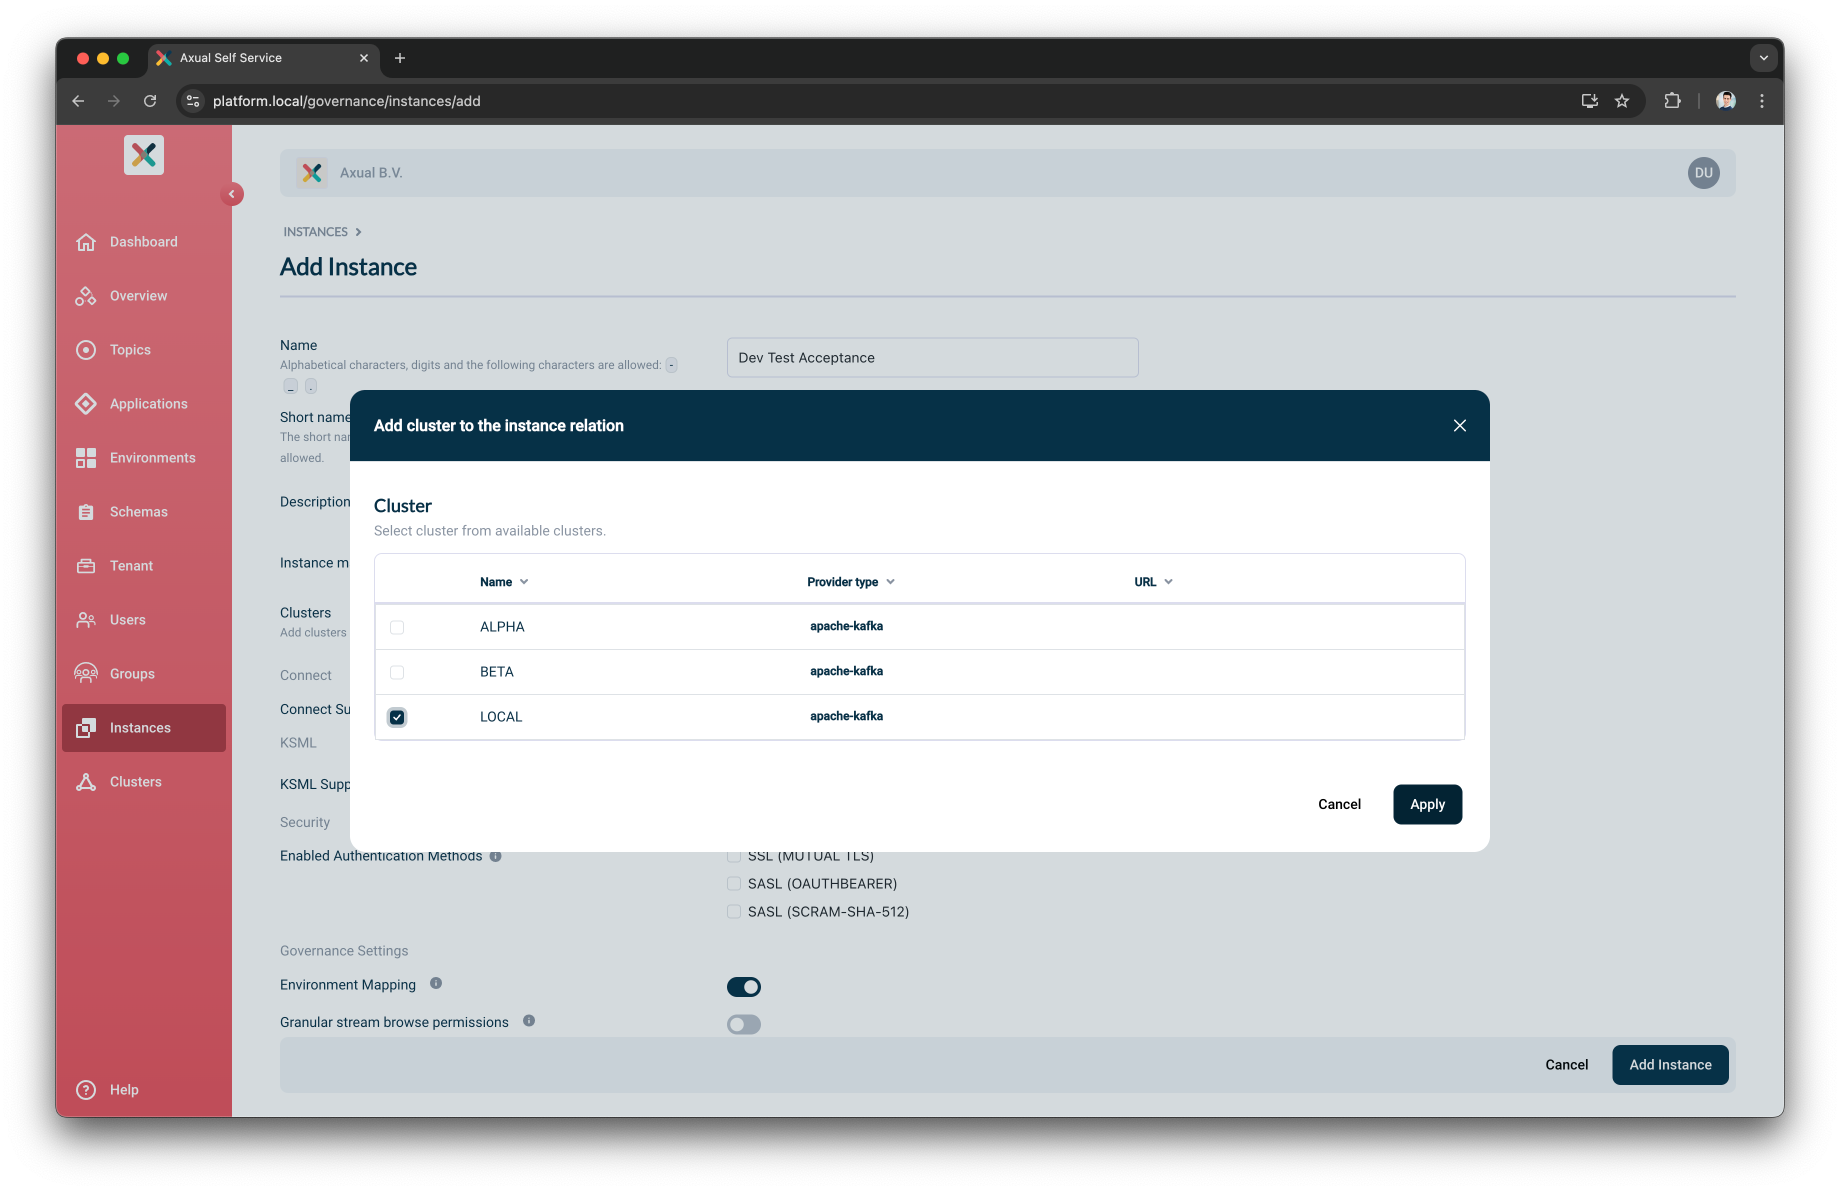This screenshot has width=1840, height=1191.
Task: Click the Instances sidebar icon
Action: tap(86, 728)
